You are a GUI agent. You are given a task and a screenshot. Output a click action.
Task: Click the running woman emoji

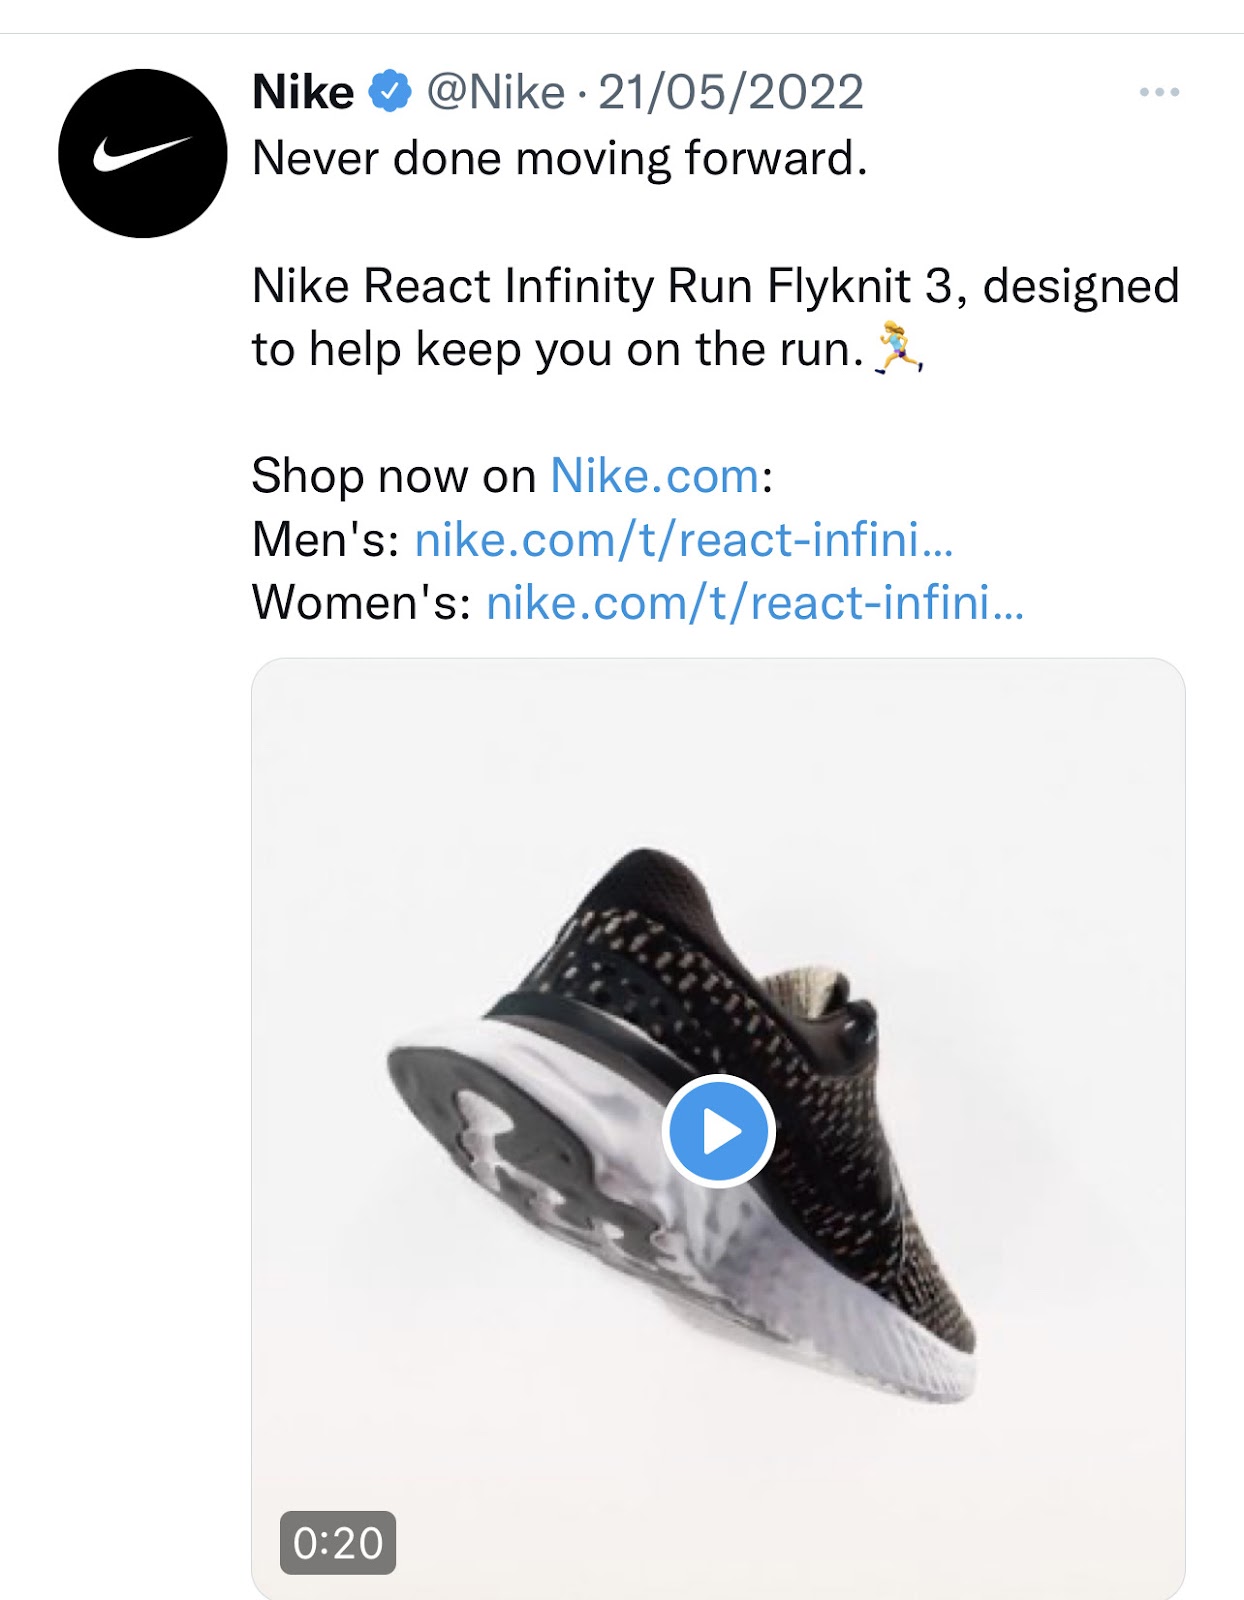(x=898, y=349)
